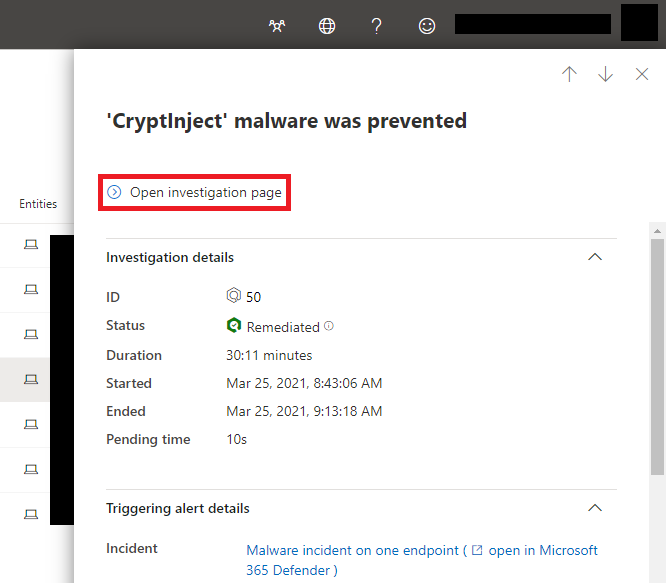This screenshot has width=666, height=583.
Task: Click the Remediated status info icon
Action: (329, 326)
